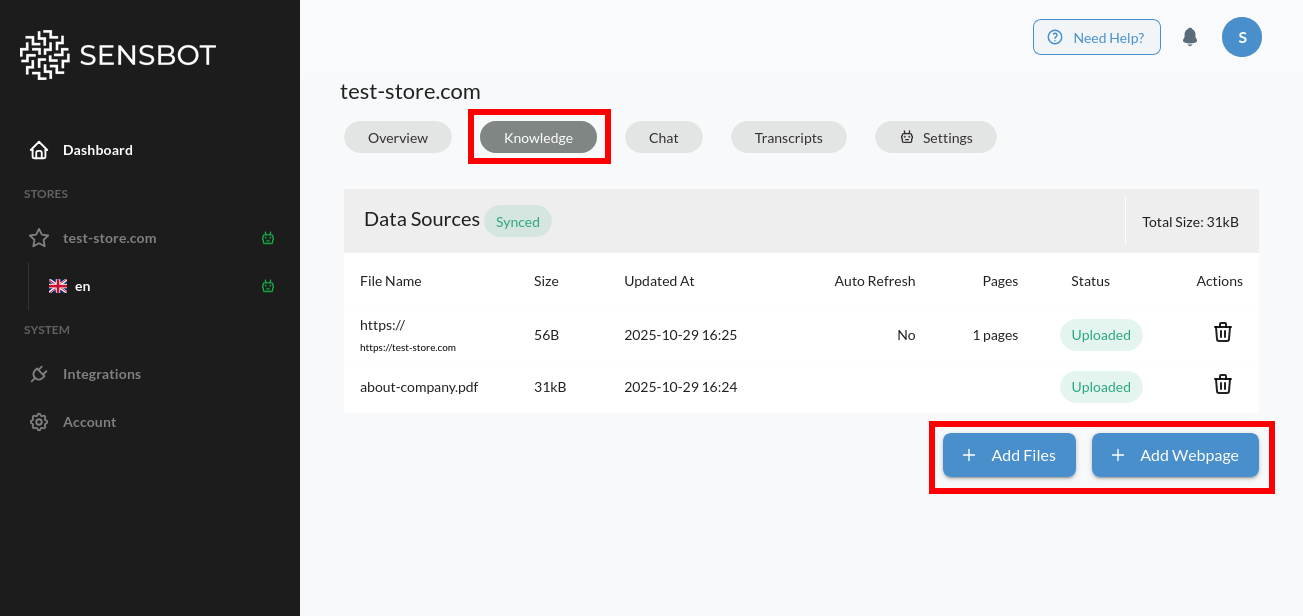Delete the https://test-store.com webpage source
Screen dimensions: 1303x616
[1222, 331]
